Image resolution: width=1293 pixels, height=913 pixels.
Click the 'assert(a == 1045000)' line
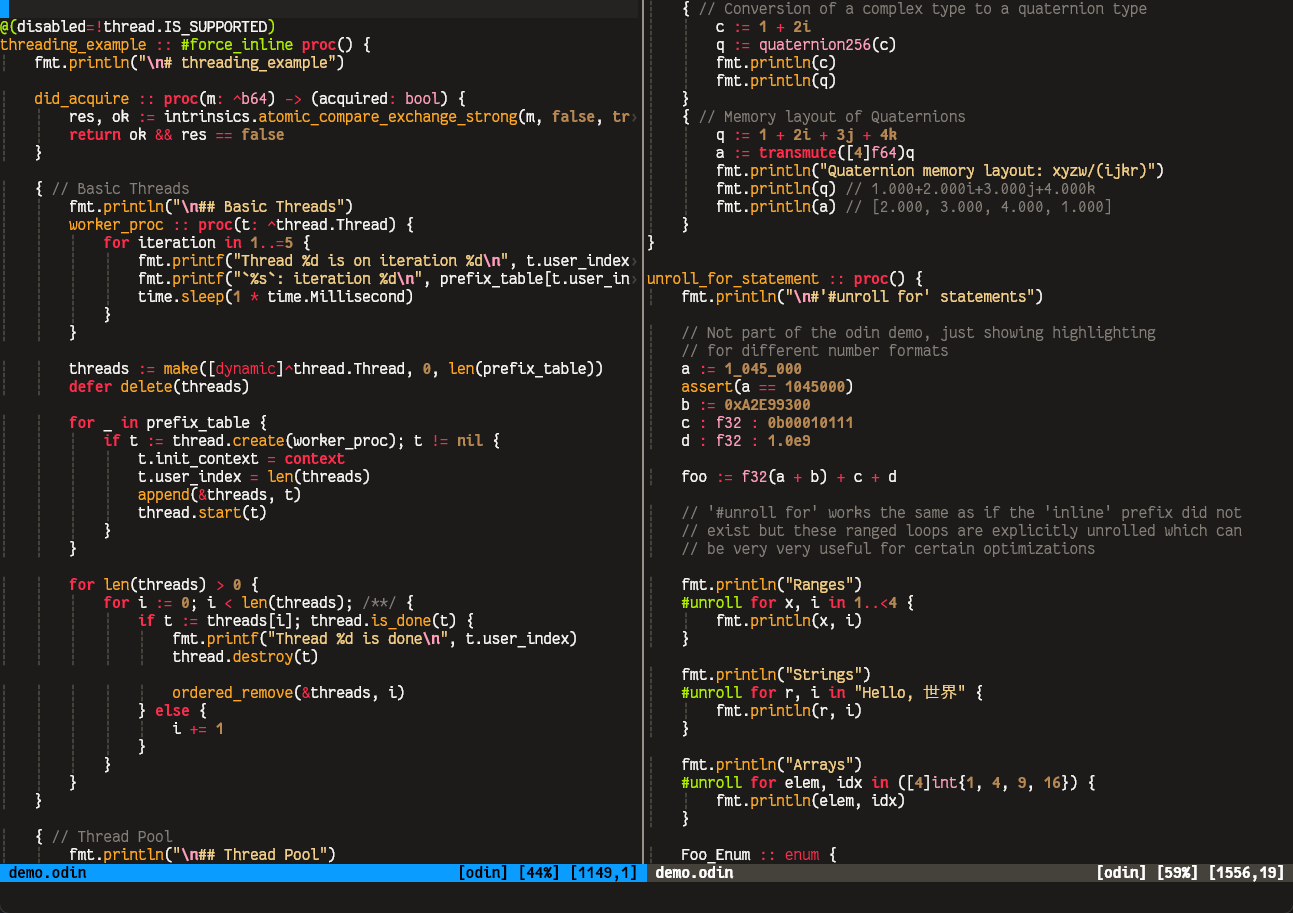pos(767,387)
